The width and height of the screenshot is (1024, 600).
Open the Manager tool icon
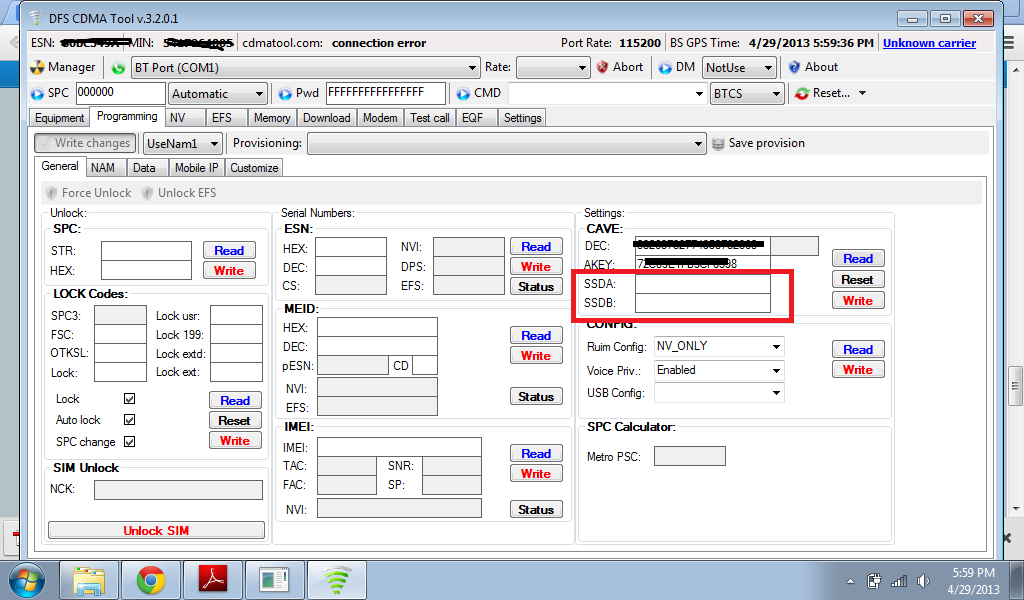[x=38, y=67]
